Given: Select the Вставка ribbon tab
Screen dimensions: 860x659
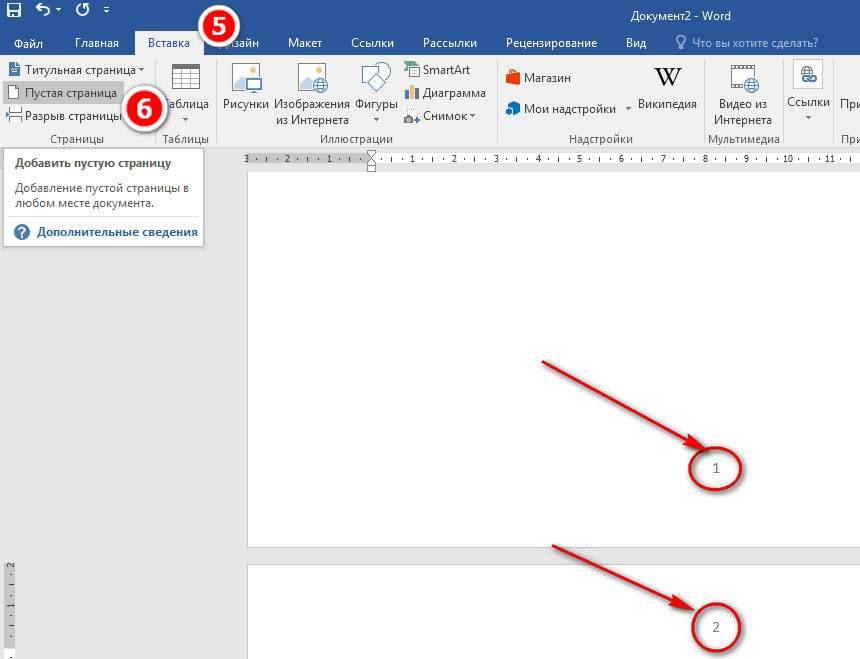Looking at the screenshot, I should point(168,43).
